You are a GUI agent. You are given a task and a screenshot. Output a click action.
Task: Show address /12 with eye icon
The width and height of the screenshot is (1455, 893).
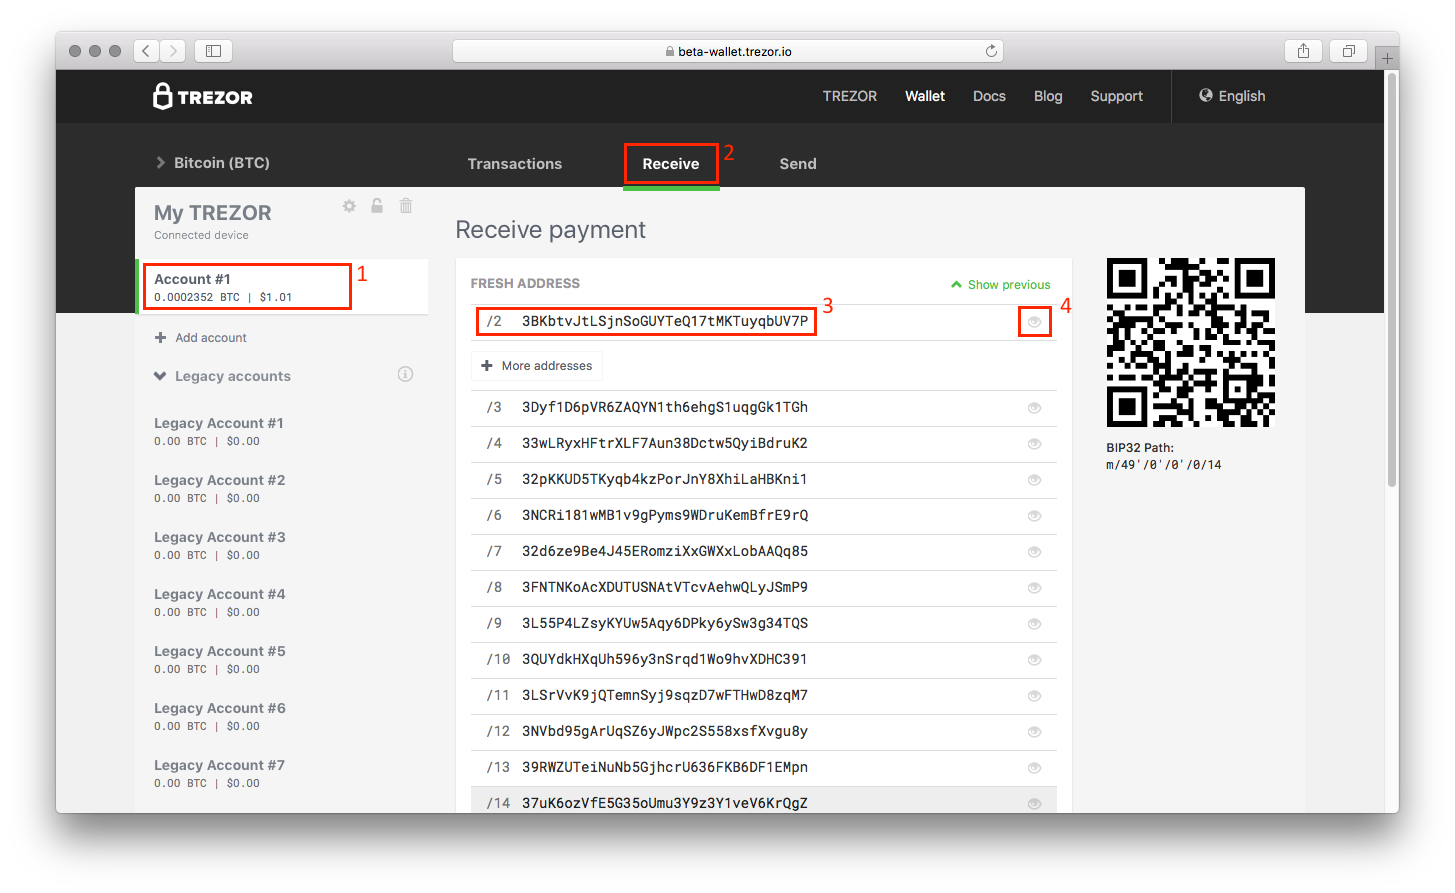1034,732
